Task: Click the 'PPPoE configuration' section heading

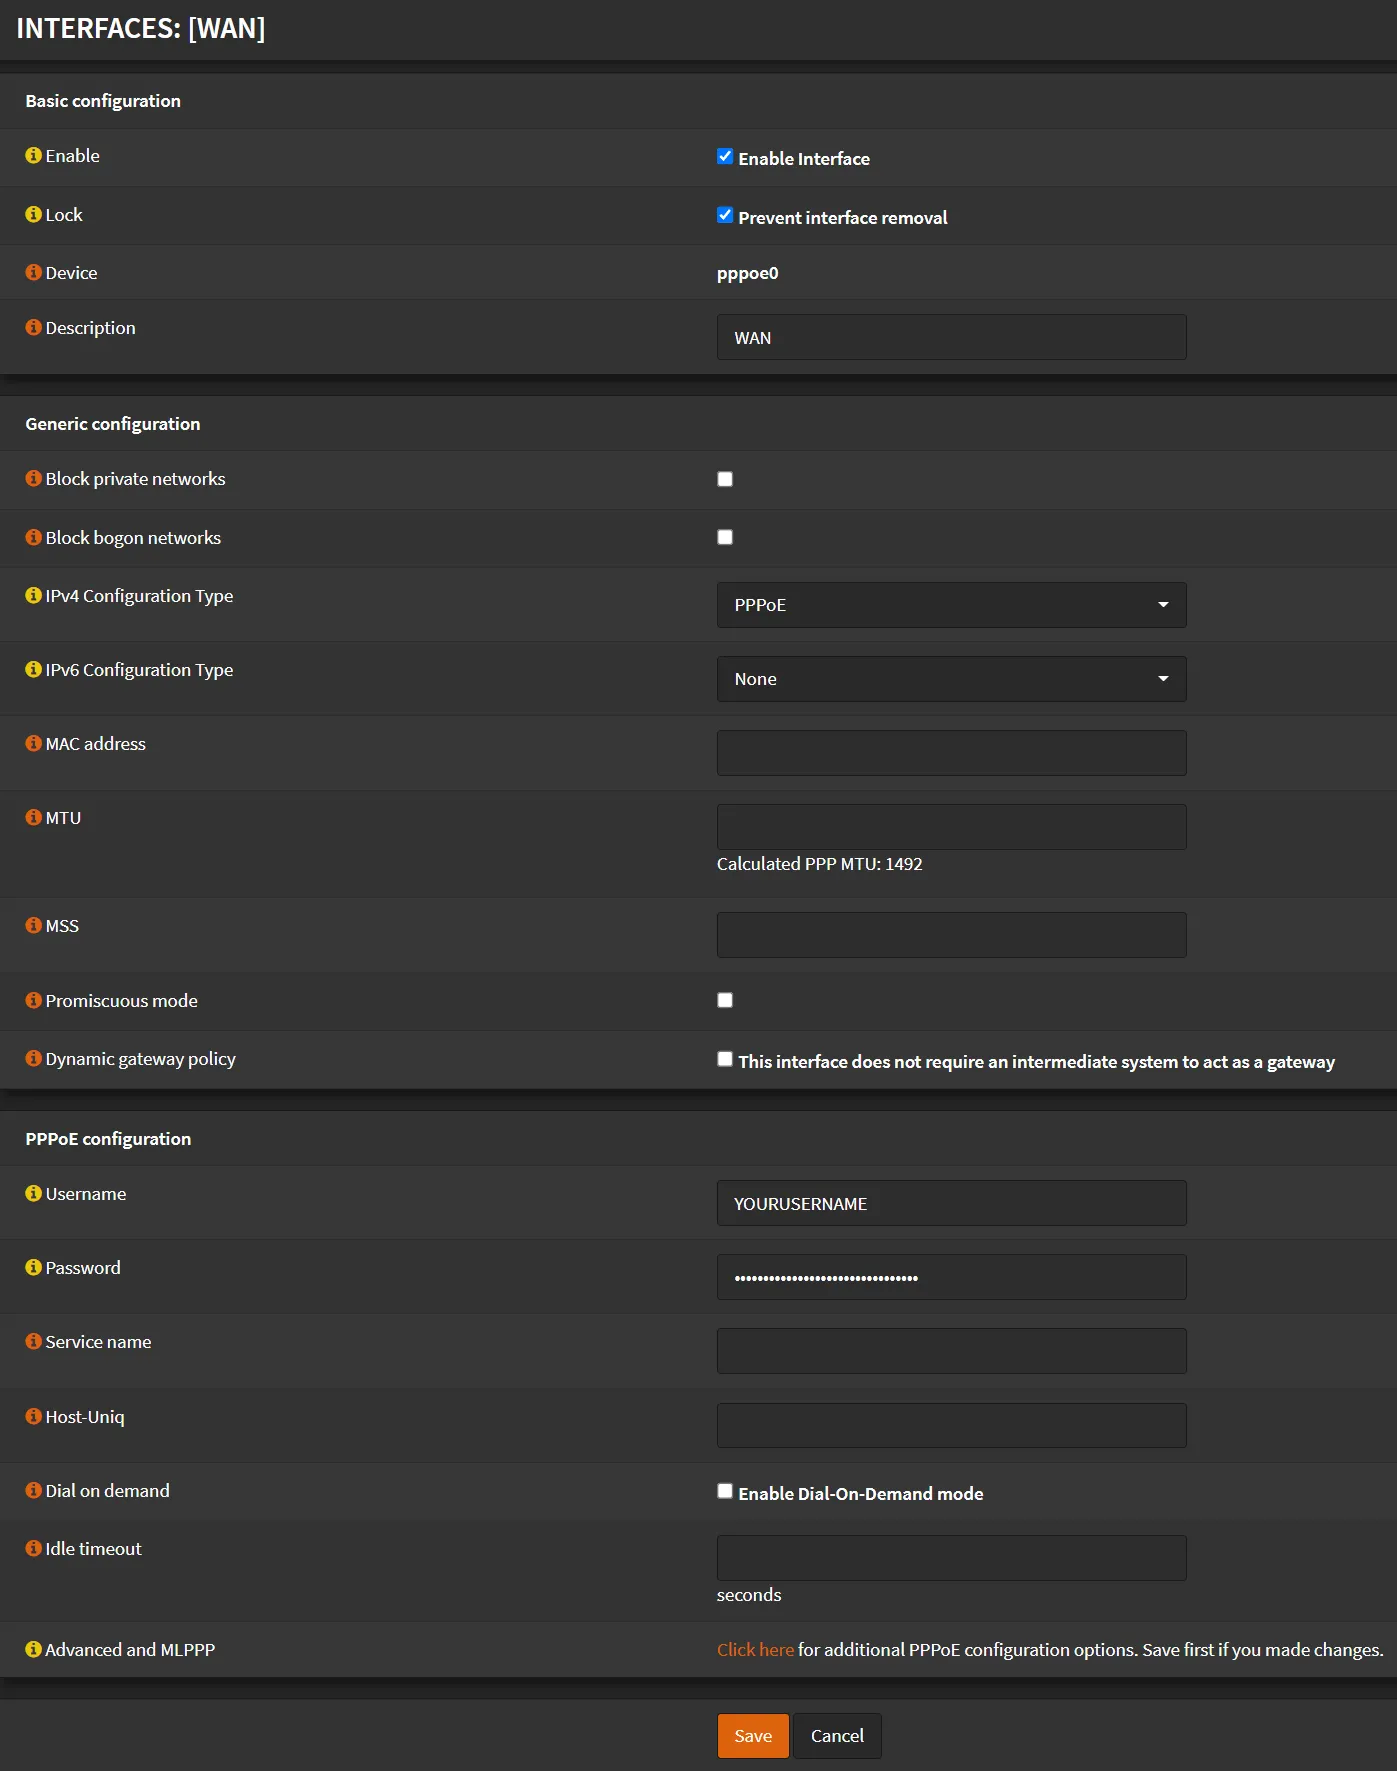Action: (108, 1139)
